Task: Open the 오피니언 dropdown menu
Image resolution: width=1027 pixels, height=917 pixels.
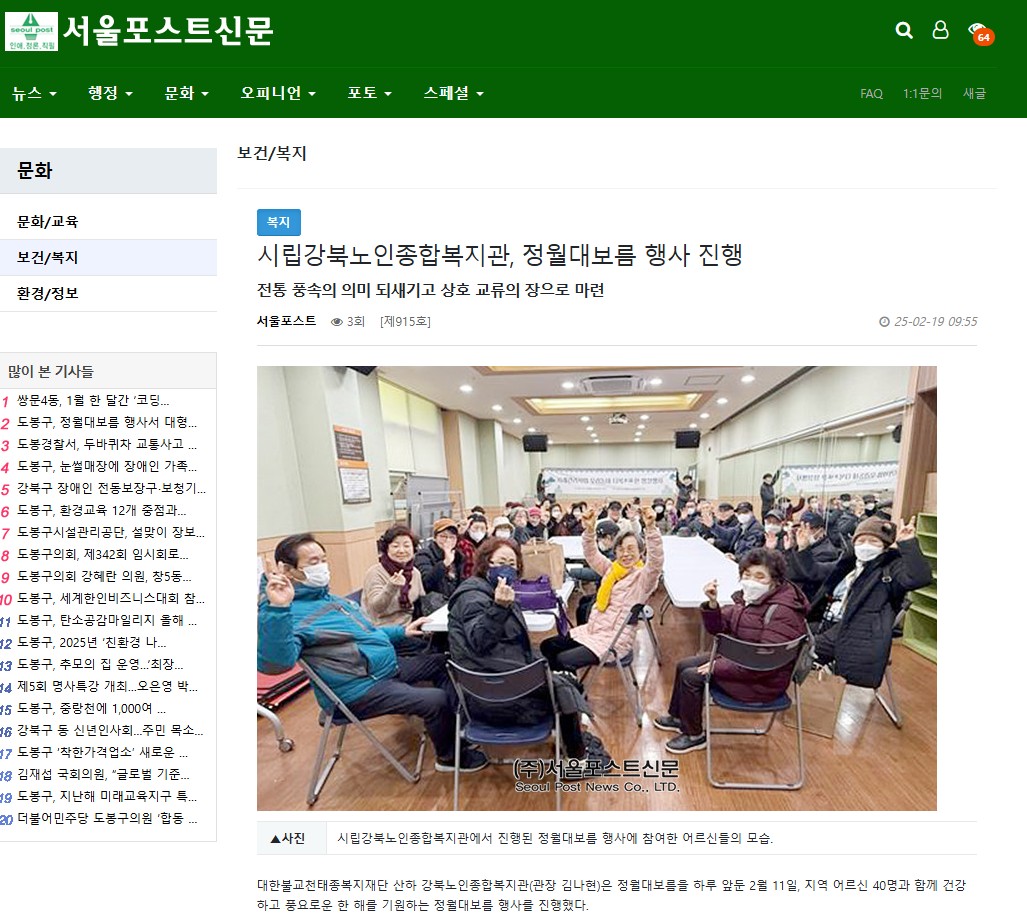Action: (278, 93)
